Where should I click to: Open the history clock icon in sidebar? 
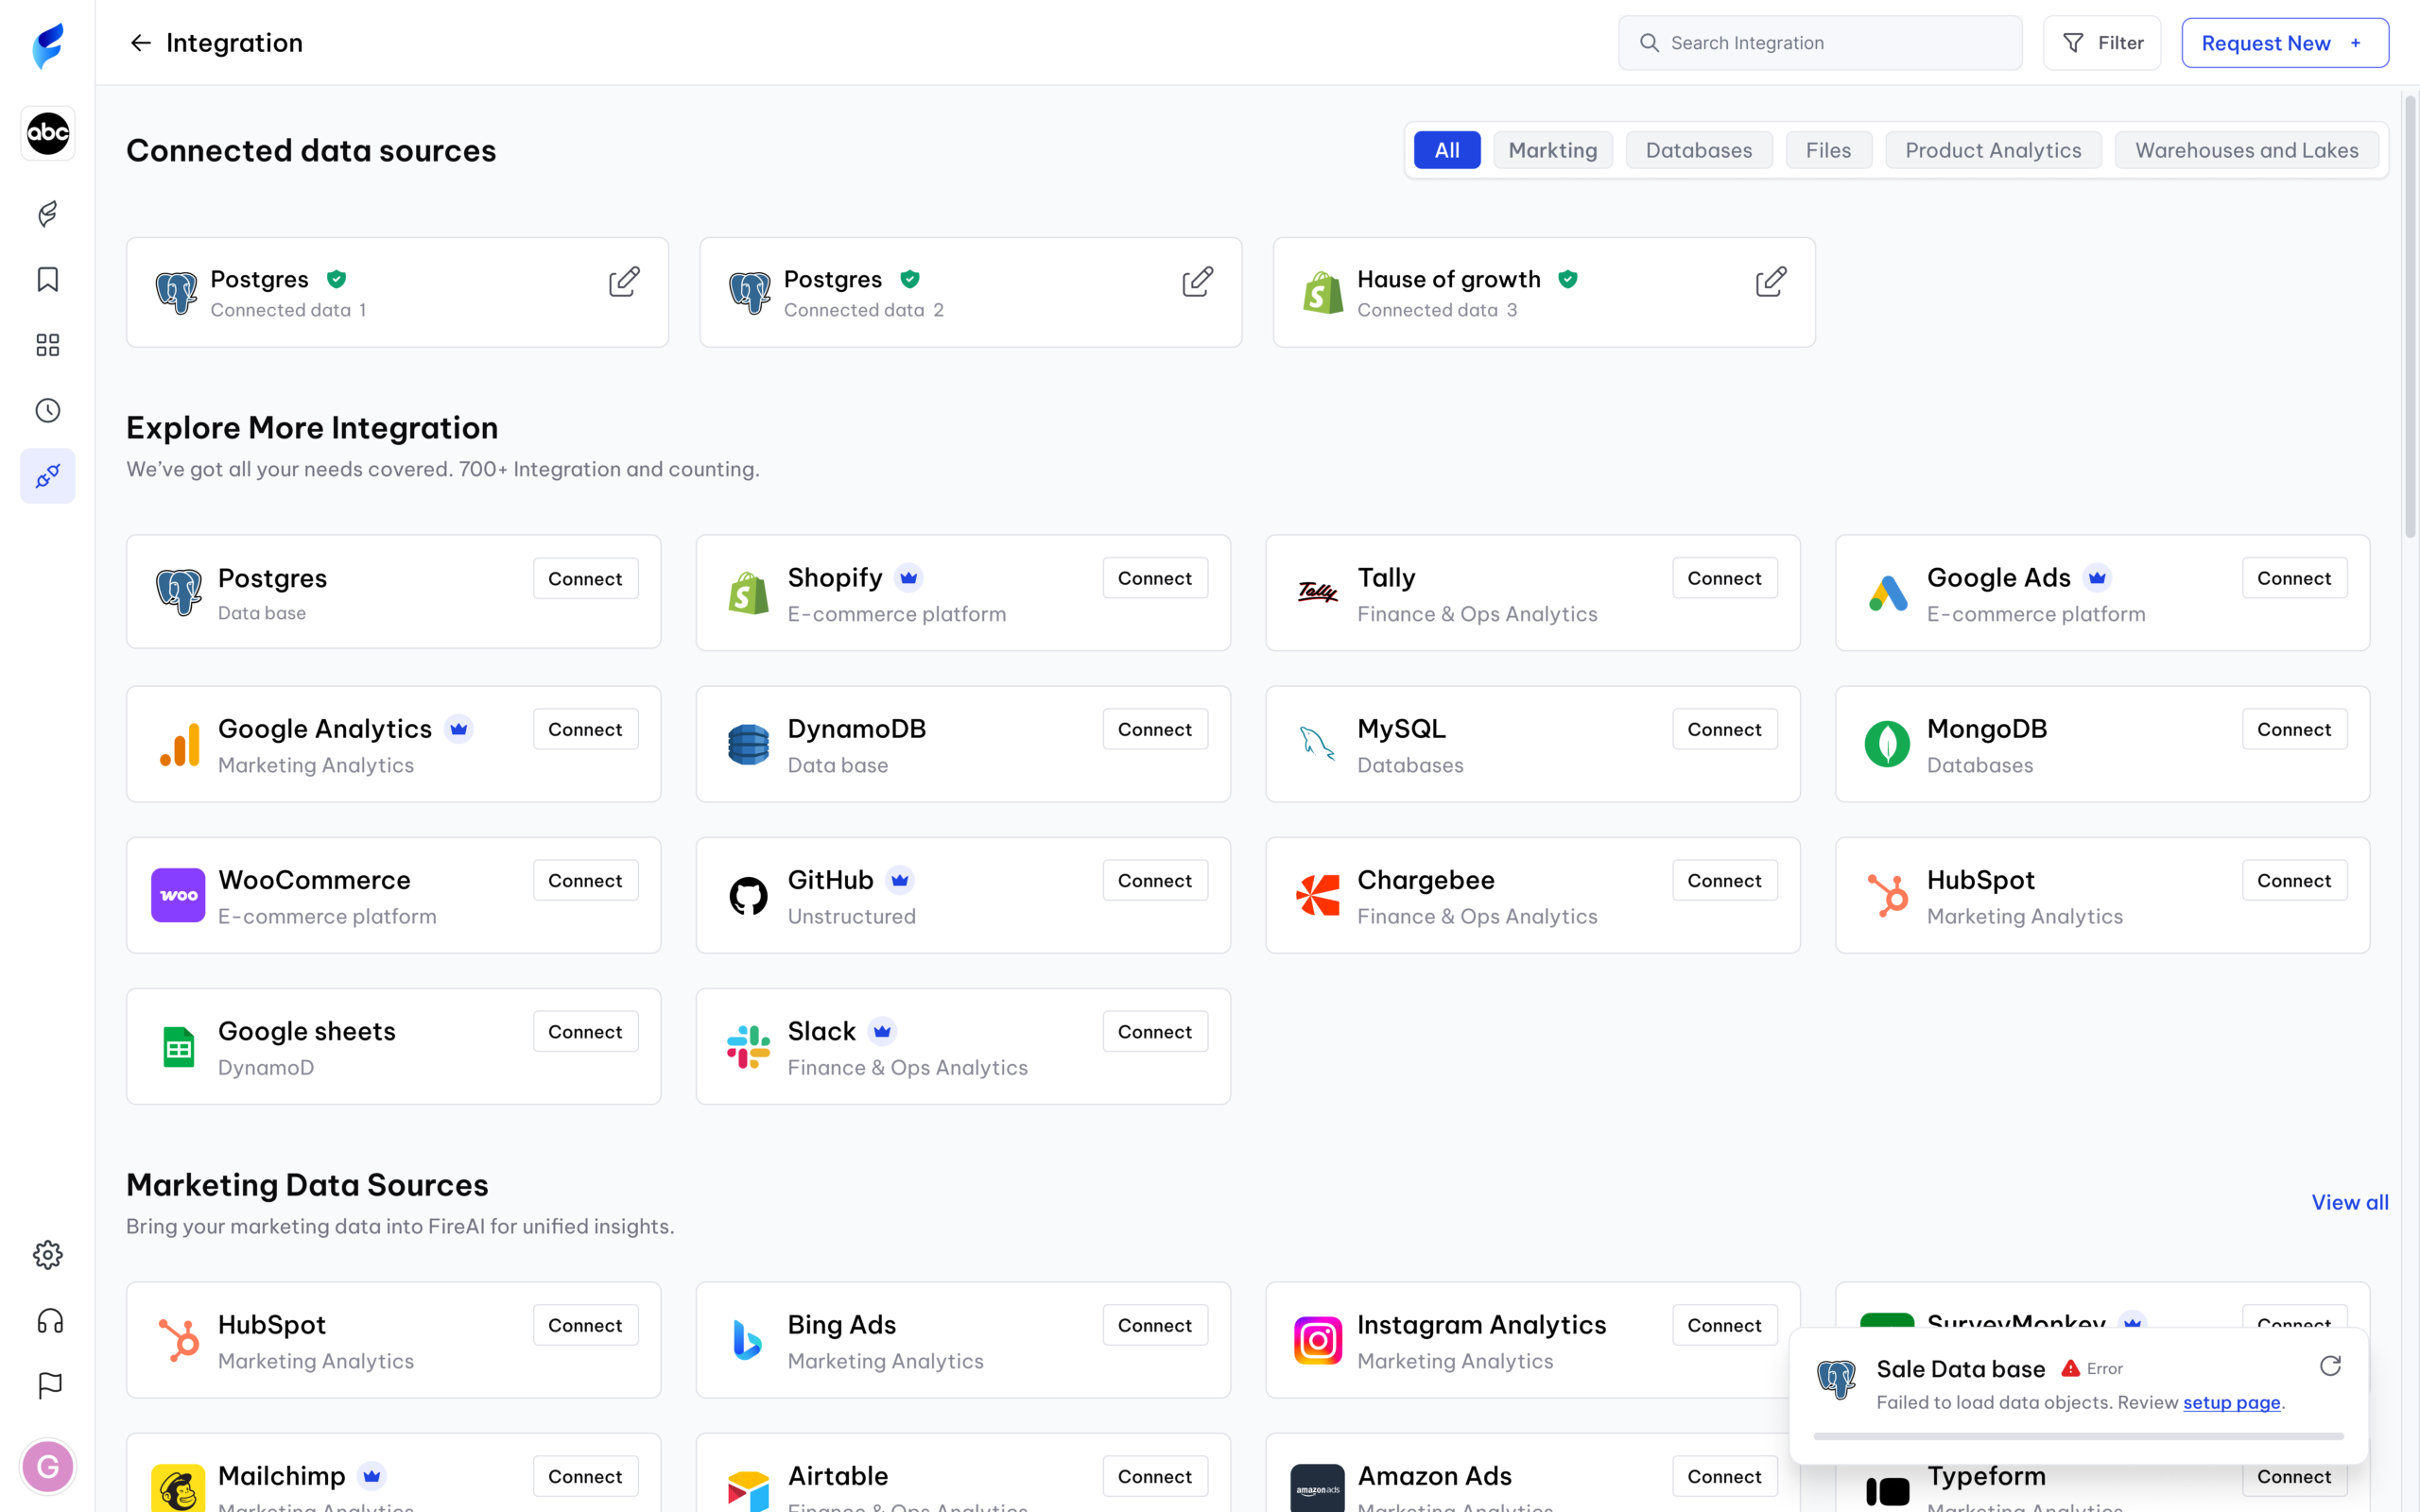48,411
